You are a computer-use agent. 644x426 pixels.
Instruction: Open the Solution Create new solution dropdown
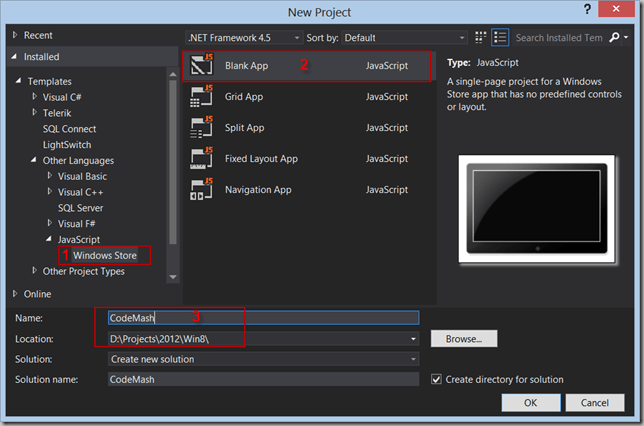(263, 359)
